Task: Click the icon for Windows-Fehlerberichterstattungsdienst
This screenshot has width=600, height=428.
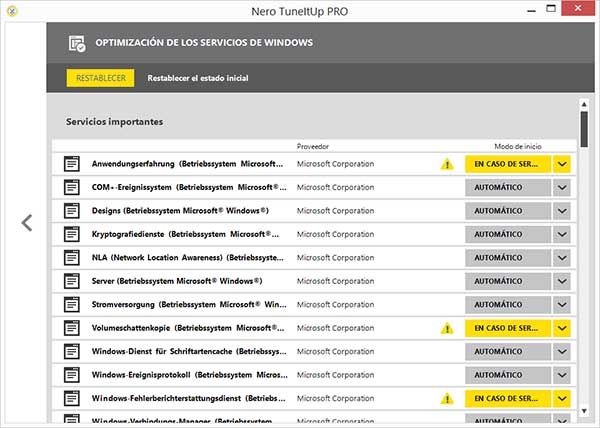Action: pyautogui.click(x=72, y=398)
